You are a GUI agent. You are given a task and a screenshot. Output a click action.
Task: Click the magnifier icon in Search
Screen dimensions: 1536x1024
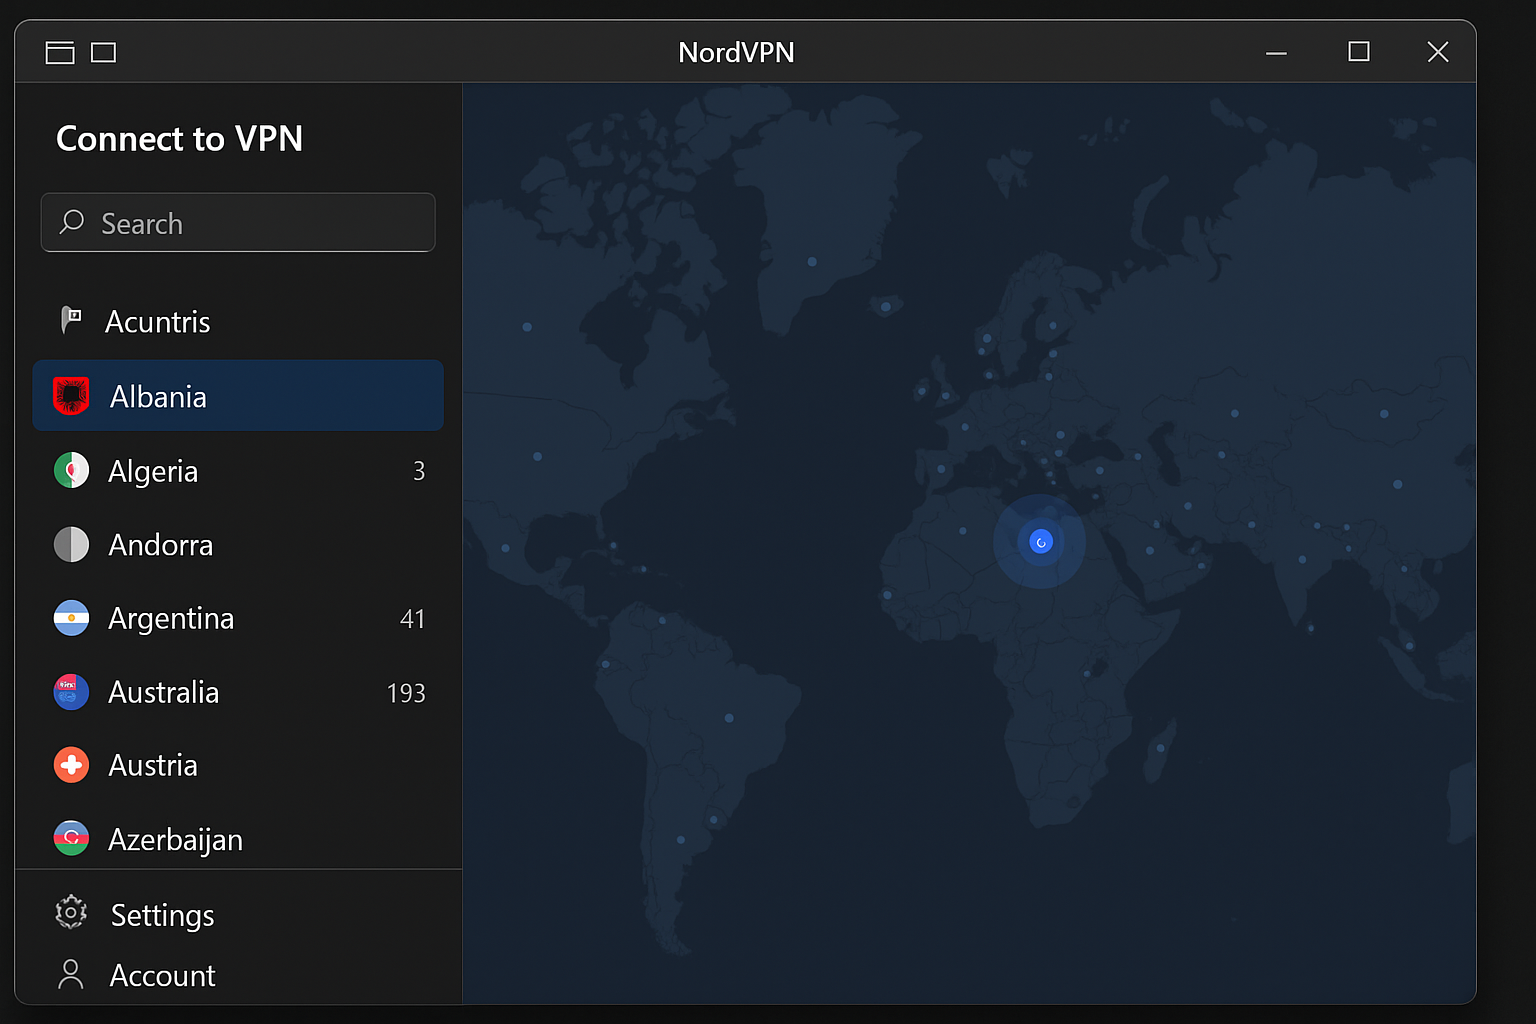(x=72, y=222)
